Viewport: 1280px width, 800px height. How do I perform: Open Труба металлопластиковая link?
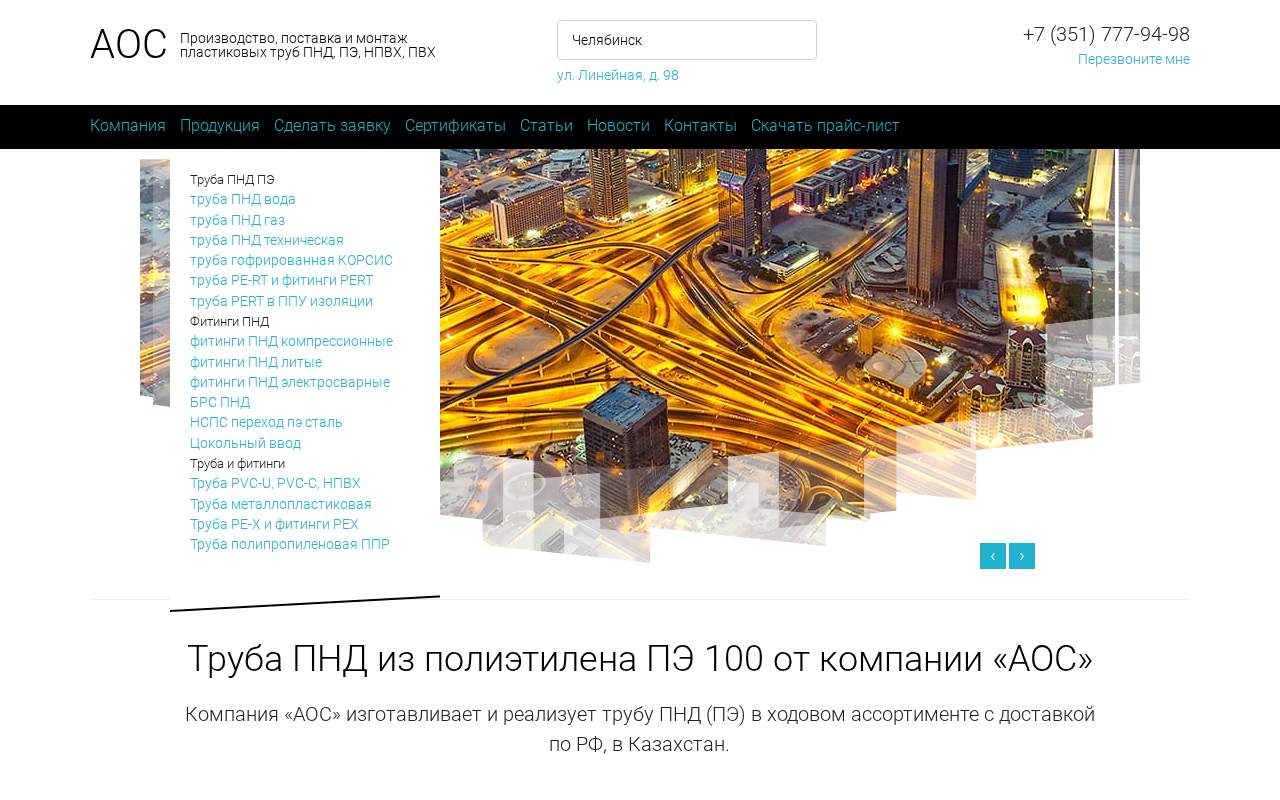[281, 504]
